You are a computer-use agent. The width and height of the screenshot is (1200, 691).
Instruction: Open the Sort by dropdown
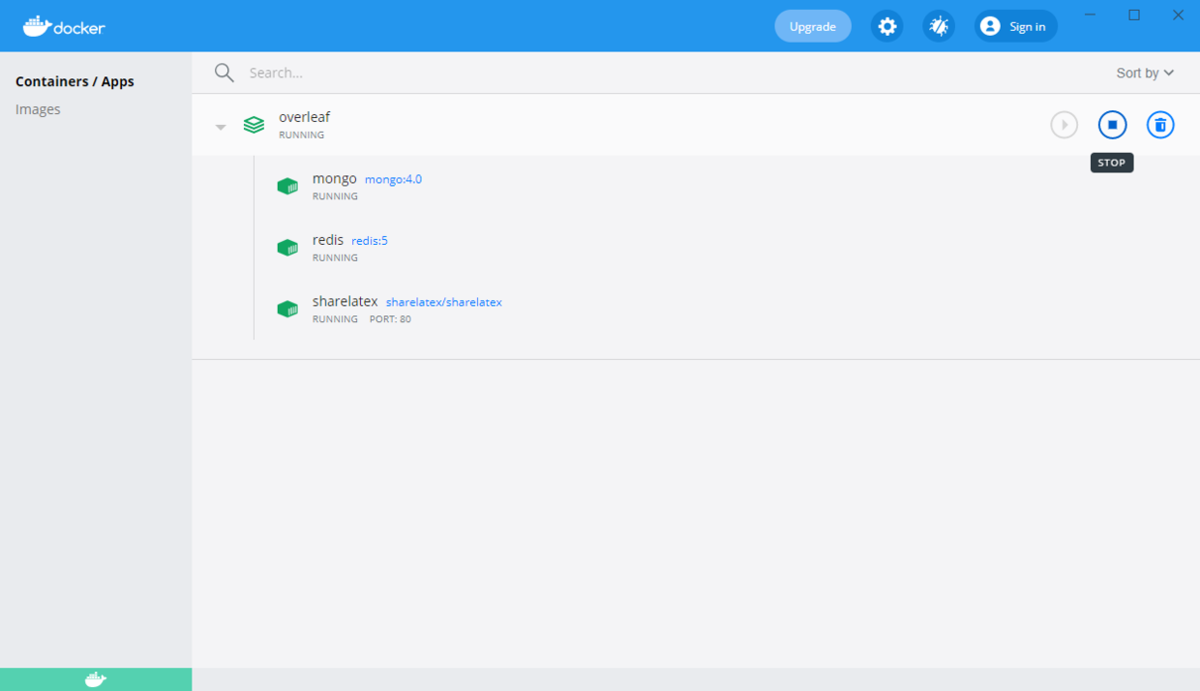coord(1145,73)
